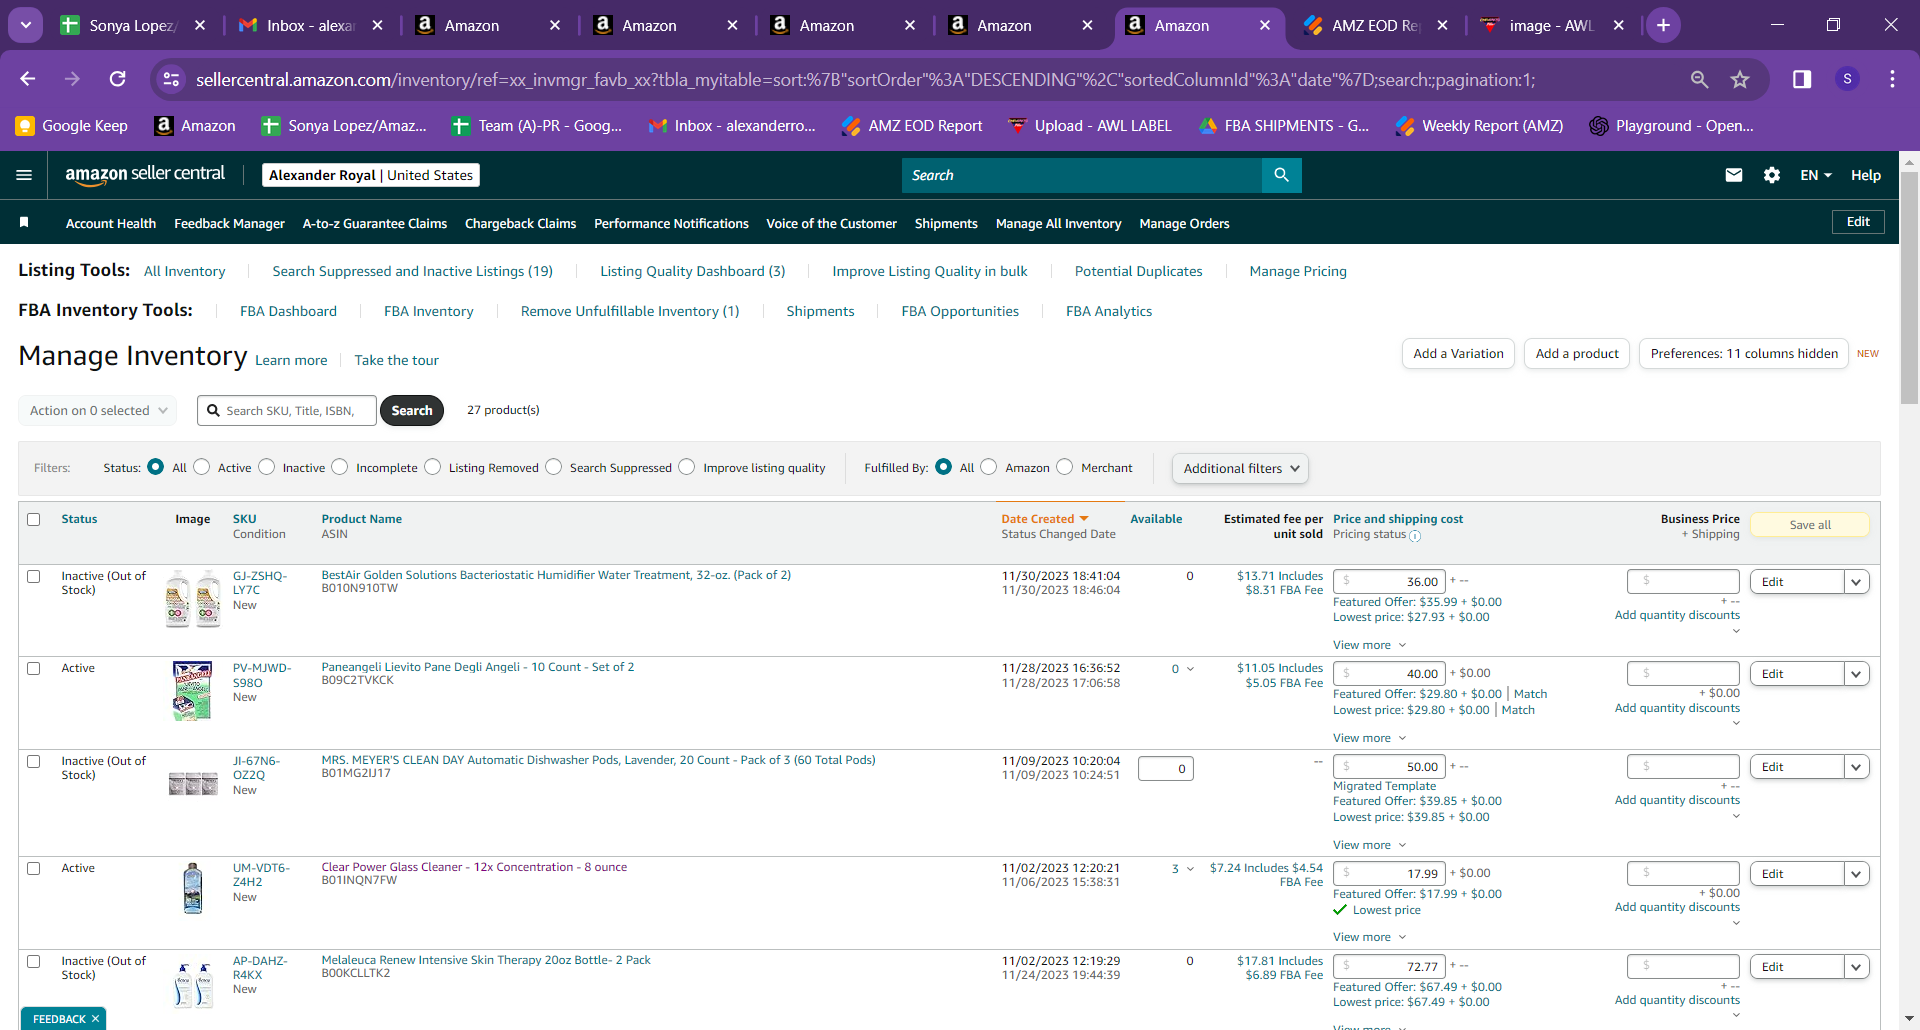Click the pricing status info icon
Image resolution: width=1920 pixels, height=1030 pixels.
click(1415, 536)
